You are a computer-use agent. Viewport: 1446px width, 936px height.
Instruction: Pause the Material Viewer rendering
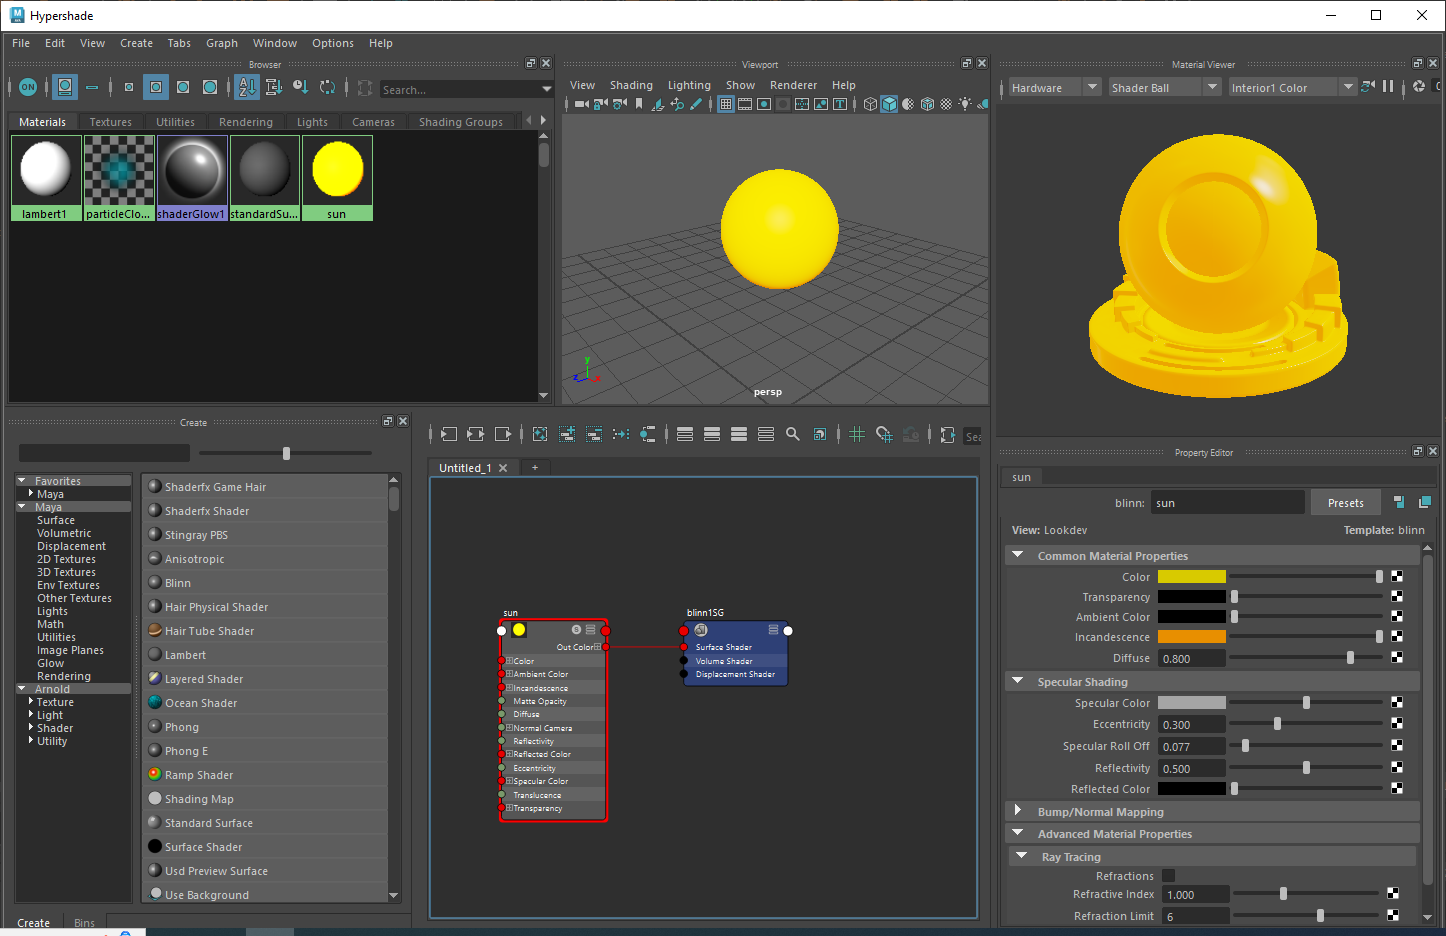coord(1389,86)
